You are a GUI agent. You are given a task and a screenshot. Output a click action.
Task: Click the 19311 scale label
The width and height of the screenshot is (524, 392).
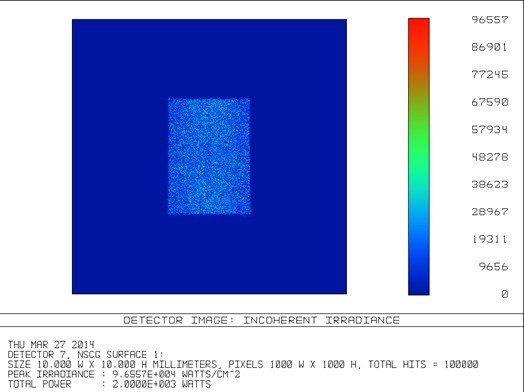coord(490,239)
